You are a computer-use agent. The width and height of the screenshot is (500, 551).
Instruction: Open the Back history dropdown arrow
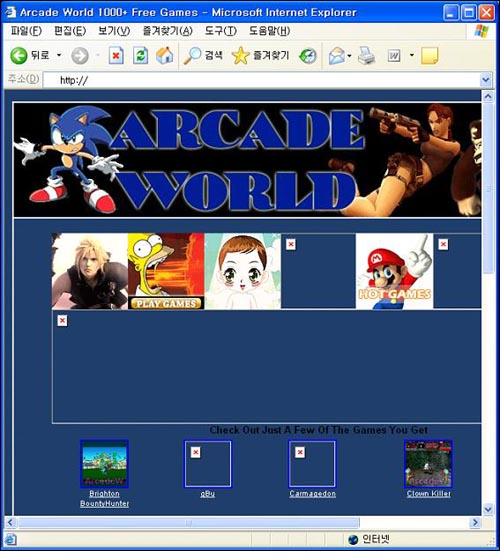[x=59, y=55]
